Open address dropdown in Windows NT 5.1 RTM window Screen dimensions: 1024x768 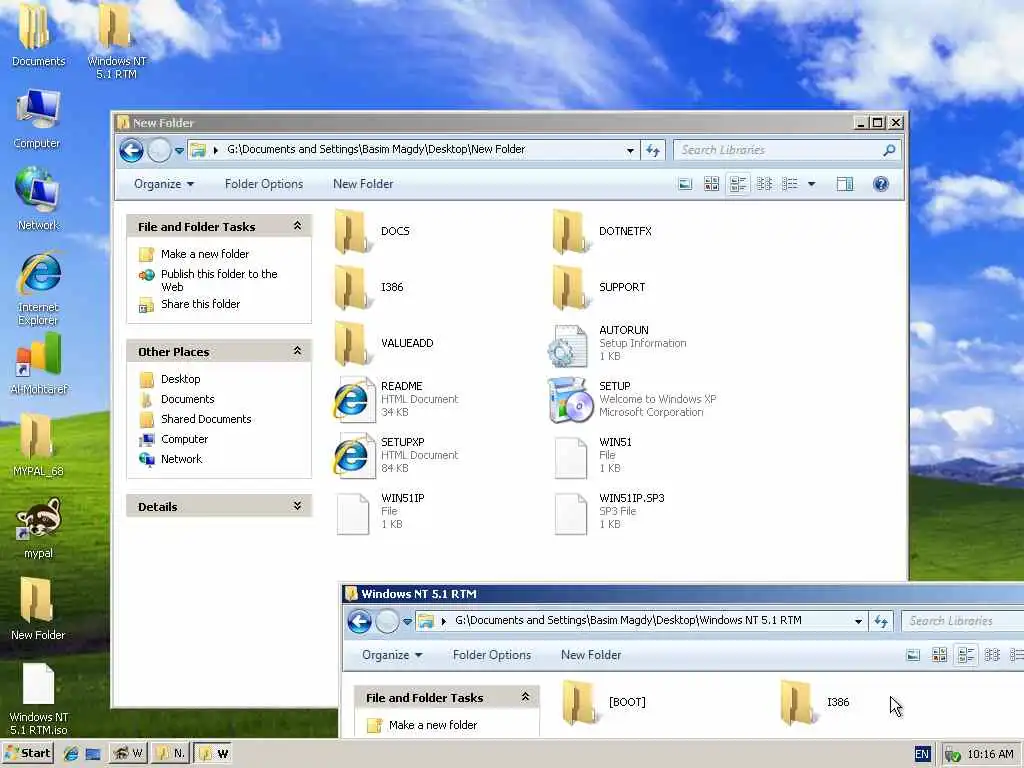click(x=858, y=621)
